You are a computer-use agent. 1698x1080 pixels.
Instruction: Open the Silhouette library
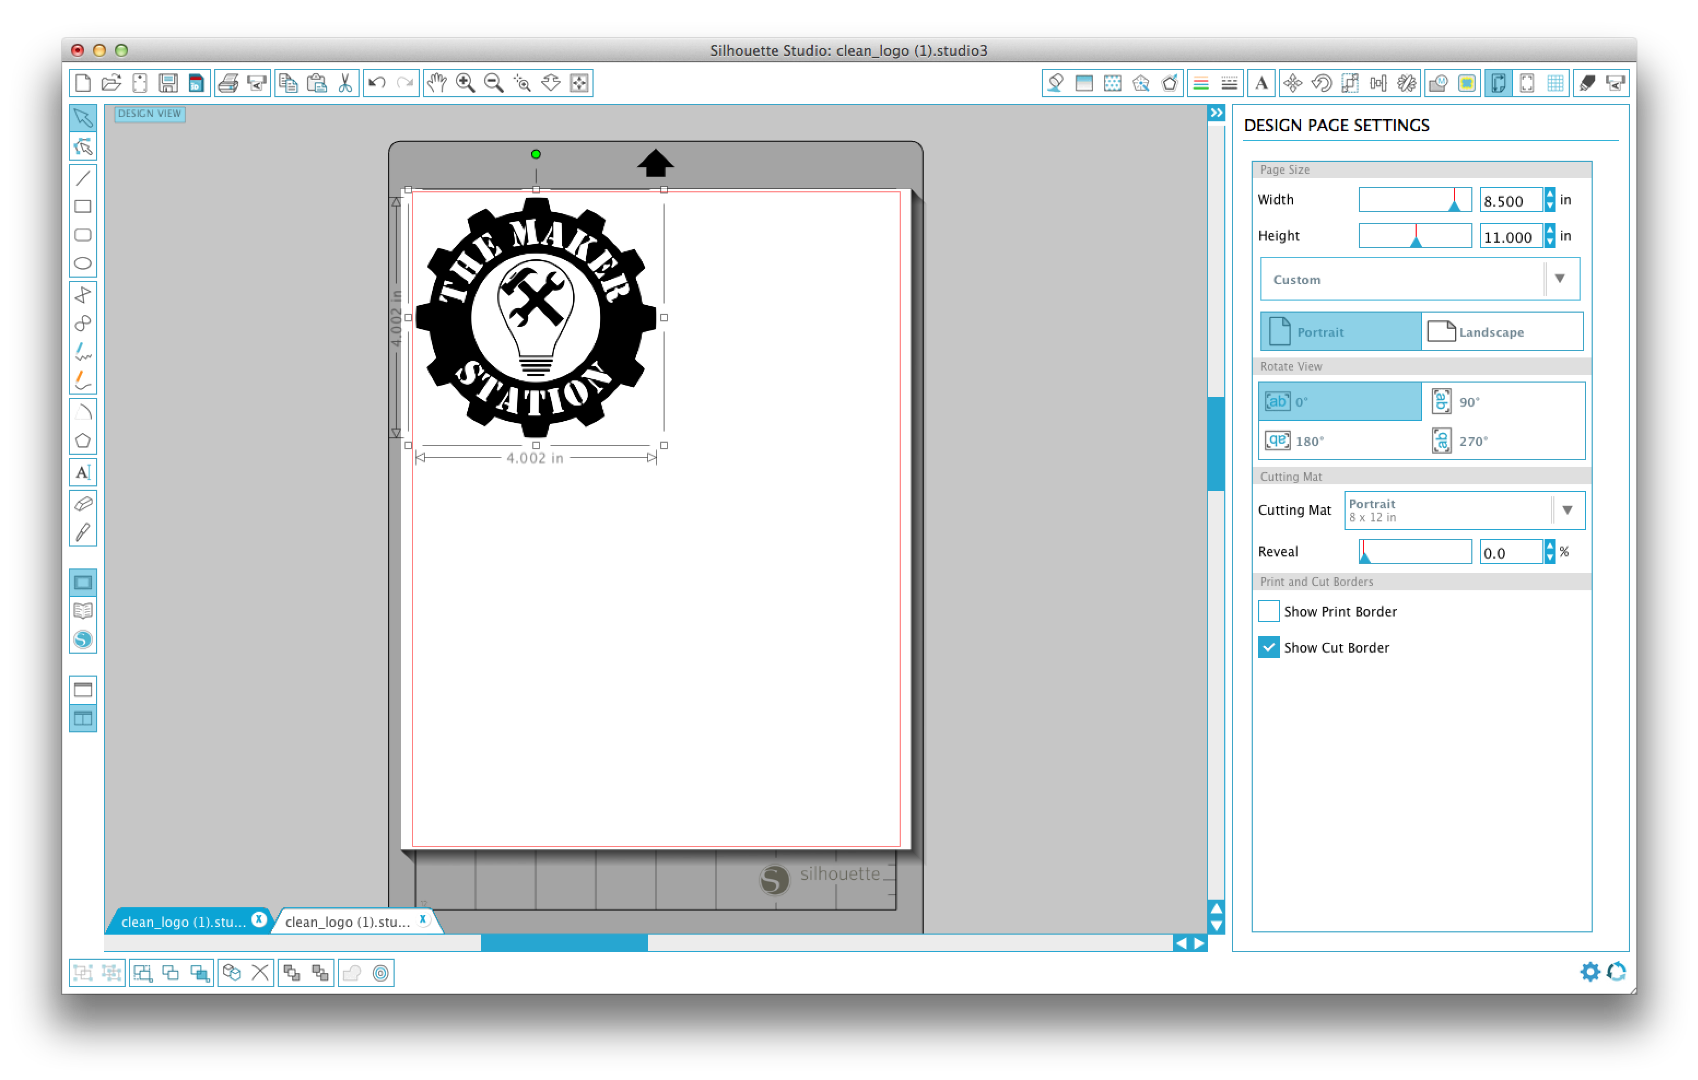83,611
